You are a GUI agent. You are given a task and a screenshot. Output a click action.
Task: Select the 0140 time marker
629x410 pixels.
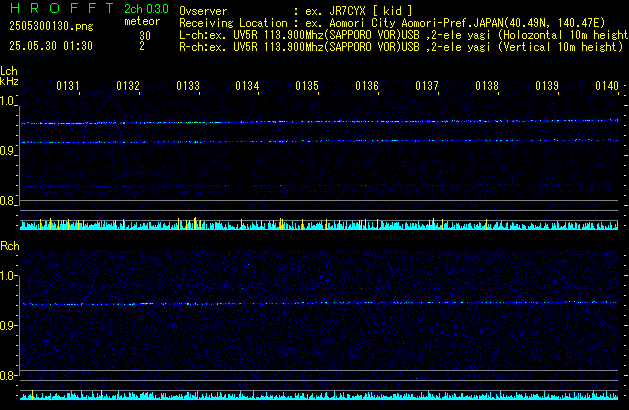tap(607, 86)
